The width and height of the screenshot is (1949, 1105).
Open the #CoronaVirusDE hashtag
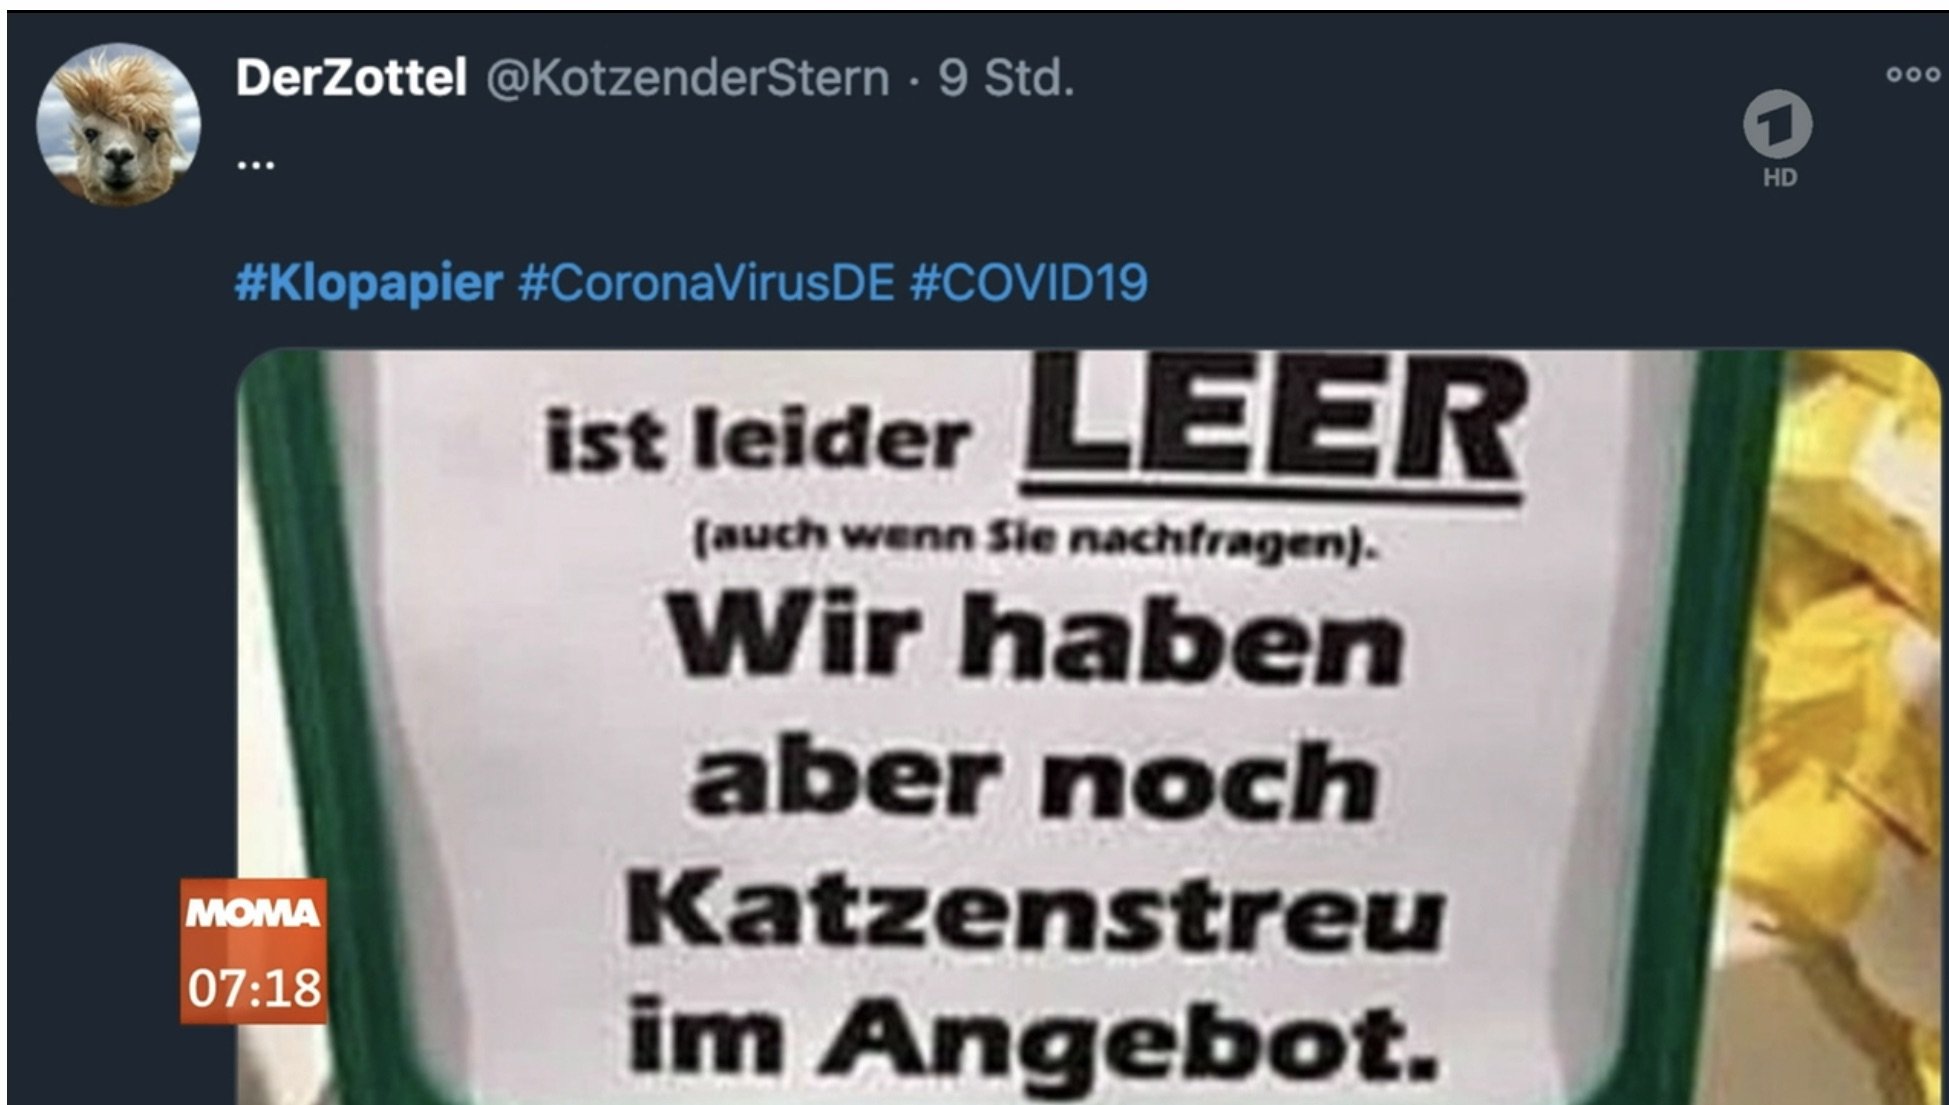coord(706,282)
